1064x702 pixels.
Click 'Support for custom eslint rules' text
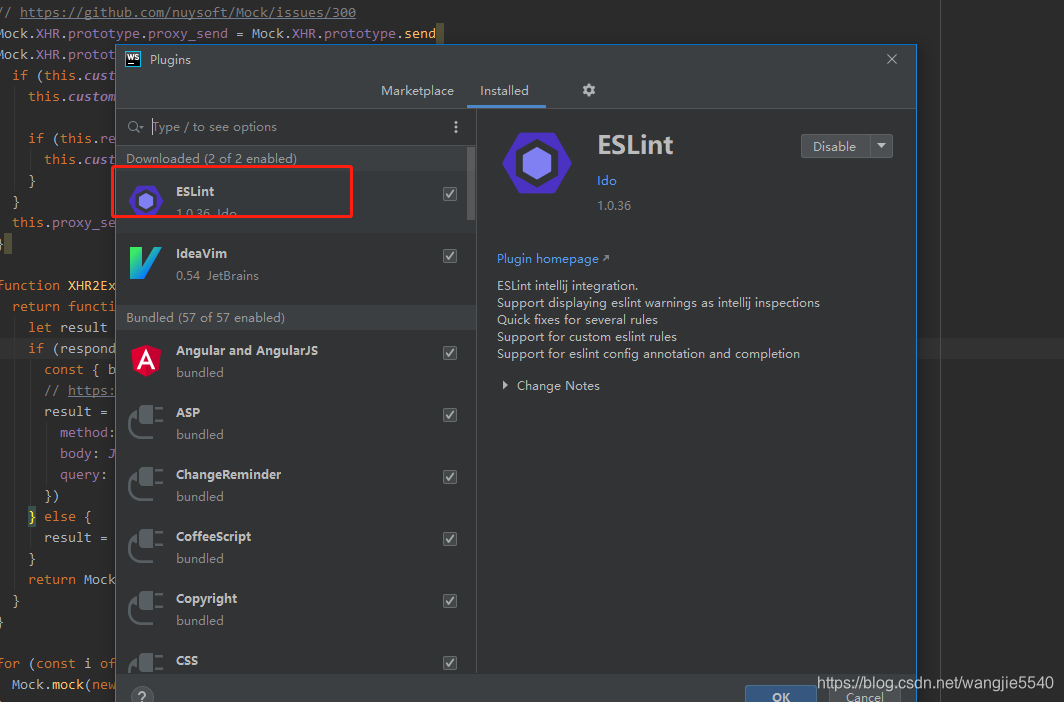click(586, 336)
